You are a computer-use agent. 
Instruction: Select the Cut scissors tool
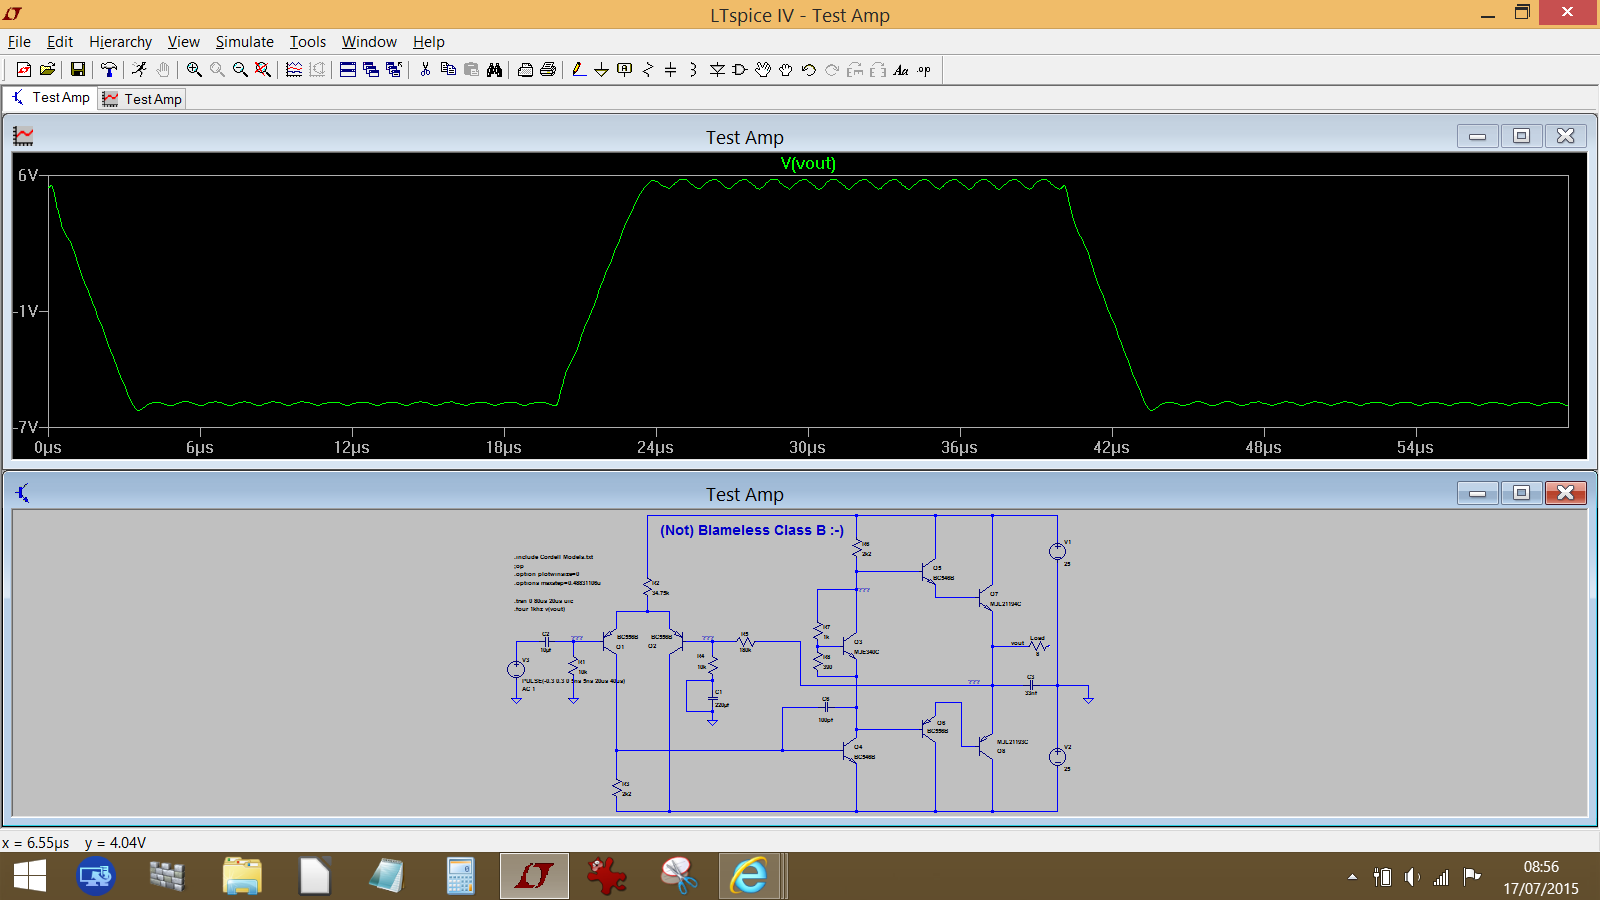[x=425, y=69]
